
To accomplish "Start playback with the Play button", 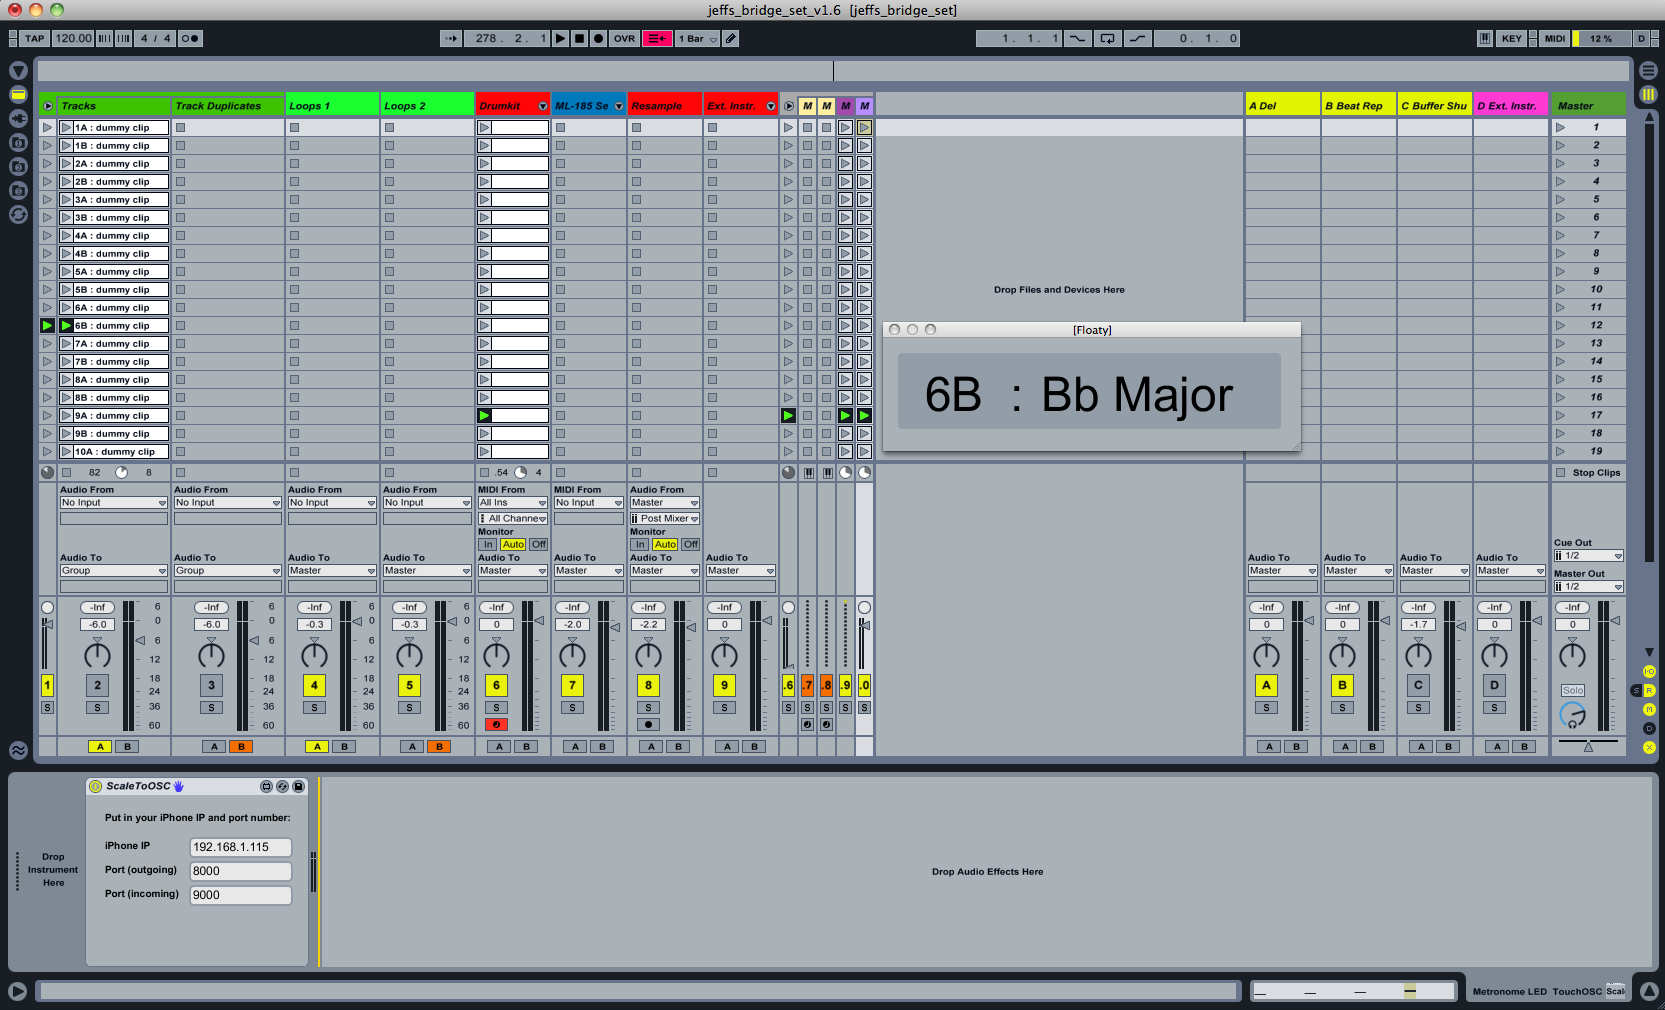I will (561, 38).
